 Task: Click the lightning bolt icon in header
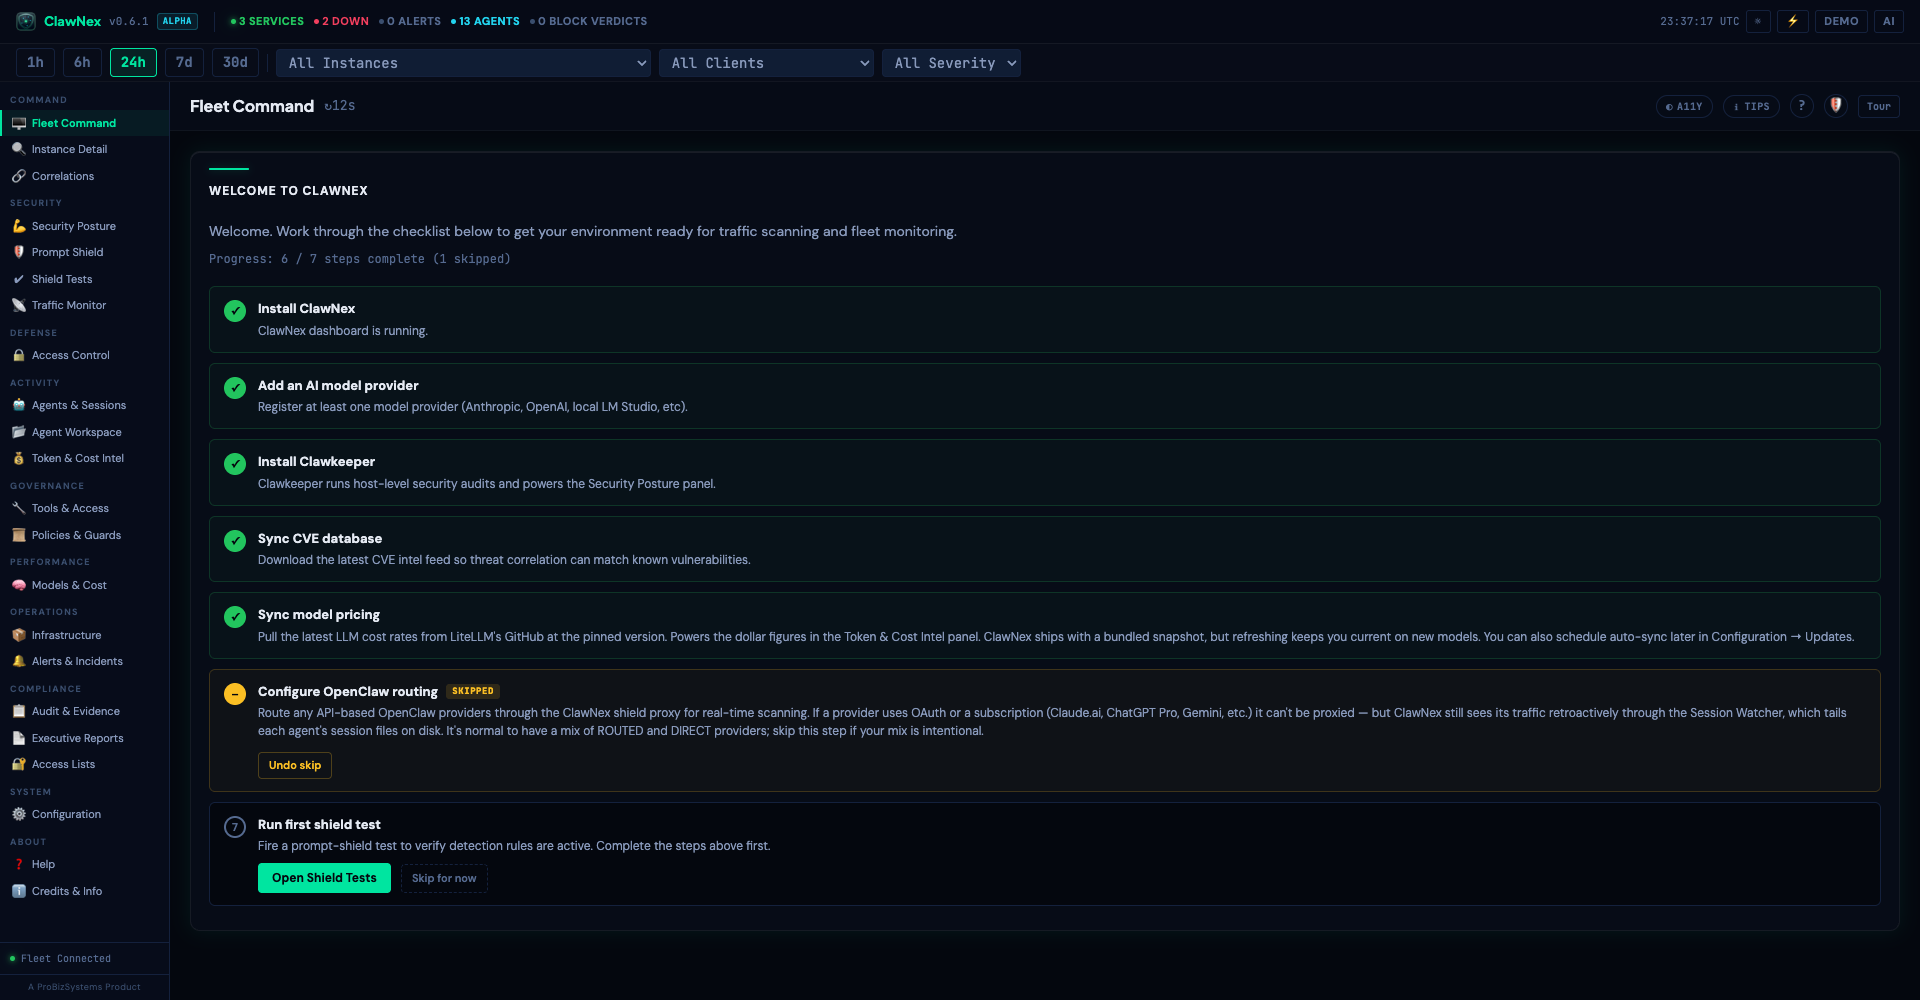[x=1792, y=21]
